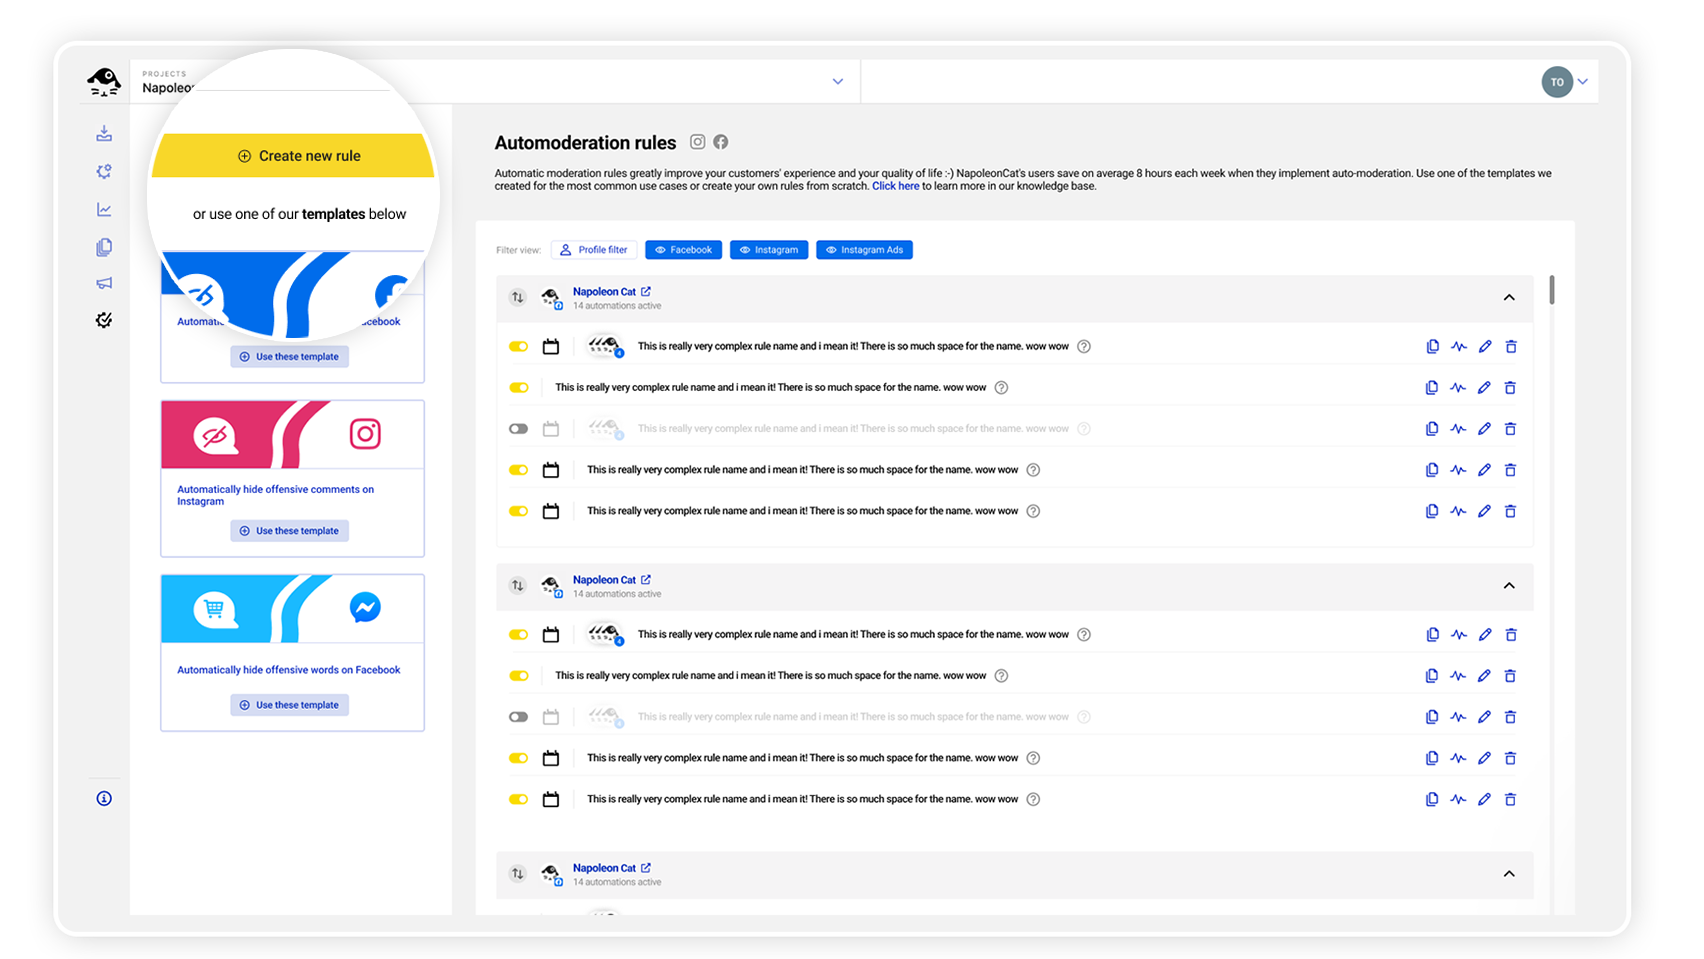The width and height of the screenshot is (1704, 959).
Task: Collapse the second Napoleon Cat rules group
Action: point(1509,586)
